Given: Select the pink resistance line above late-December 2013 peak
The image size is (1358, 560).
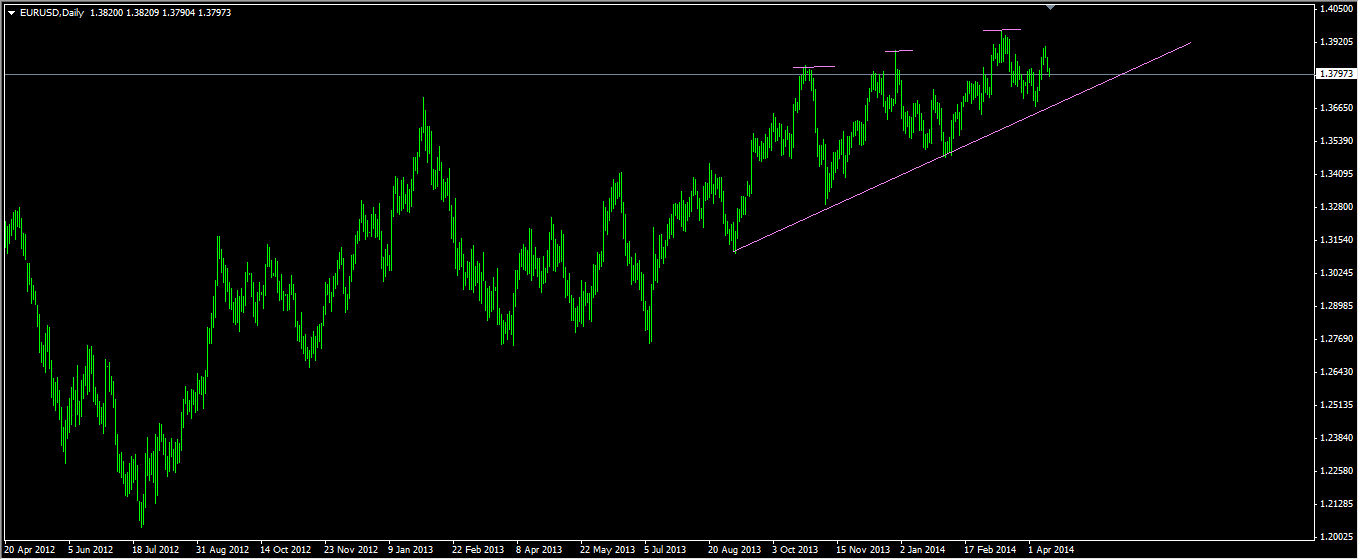Looking at the screenshot, I should 899,51.
